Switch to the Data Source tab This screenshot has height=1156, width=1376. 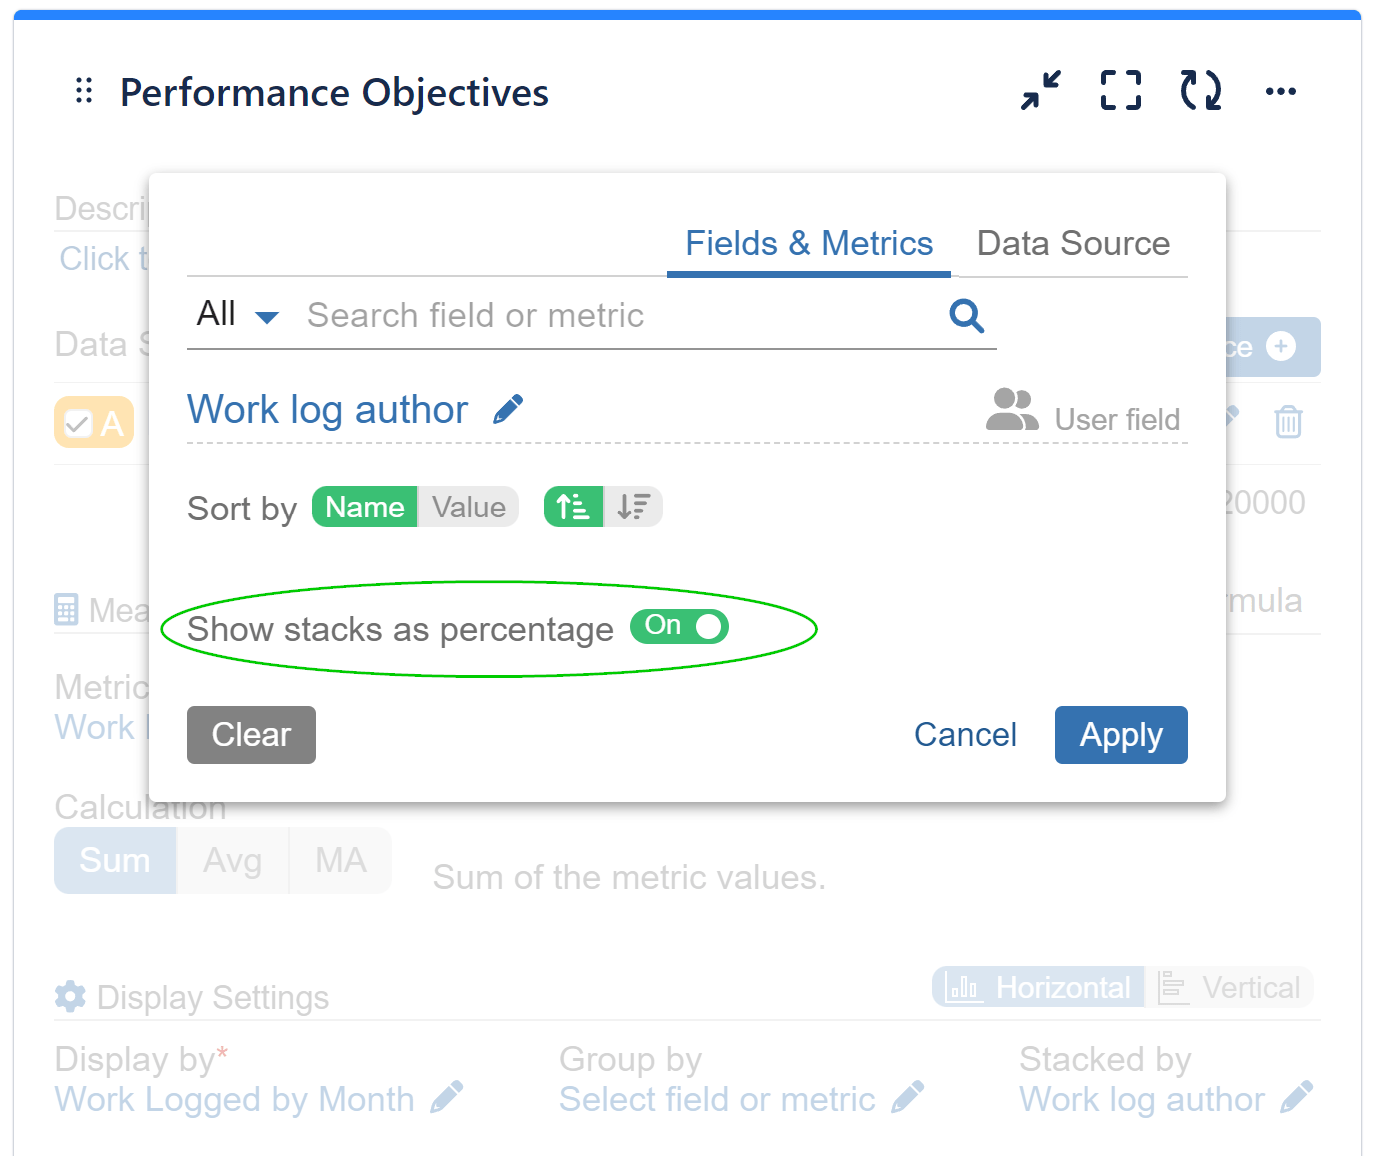point(1073,243)
